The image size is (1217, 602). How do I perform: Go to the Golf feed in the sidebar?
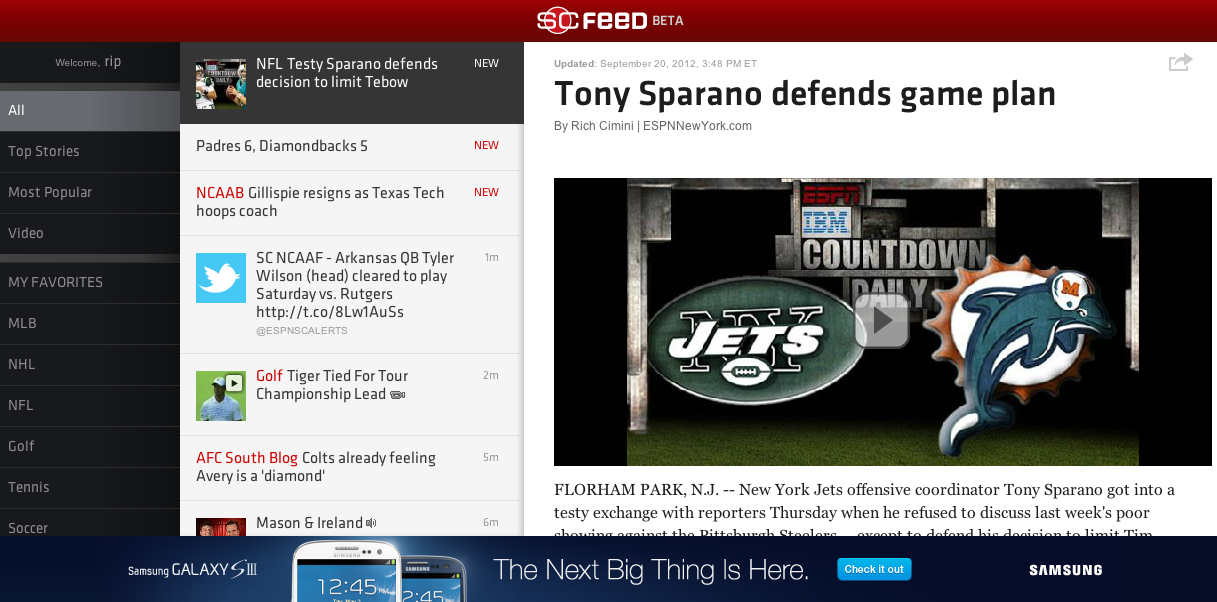(x=90, y=446)
